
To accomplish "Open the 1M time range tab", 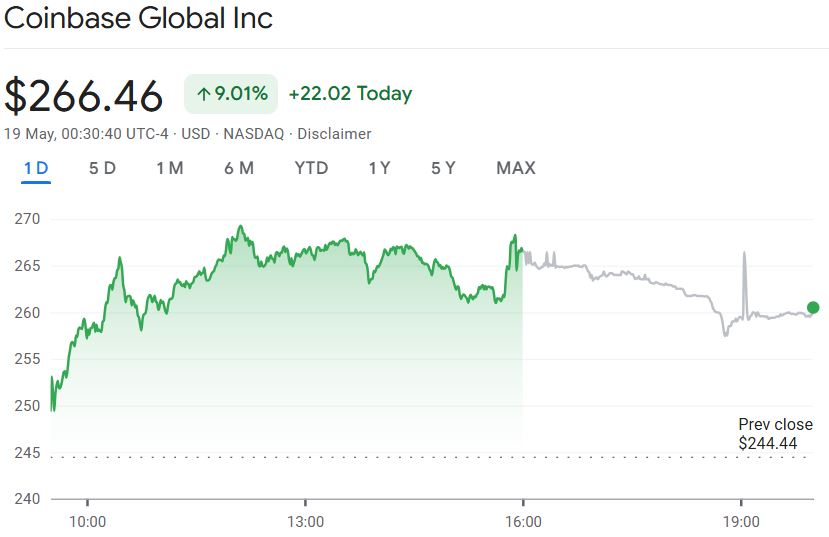I will [x=169, y=168].
